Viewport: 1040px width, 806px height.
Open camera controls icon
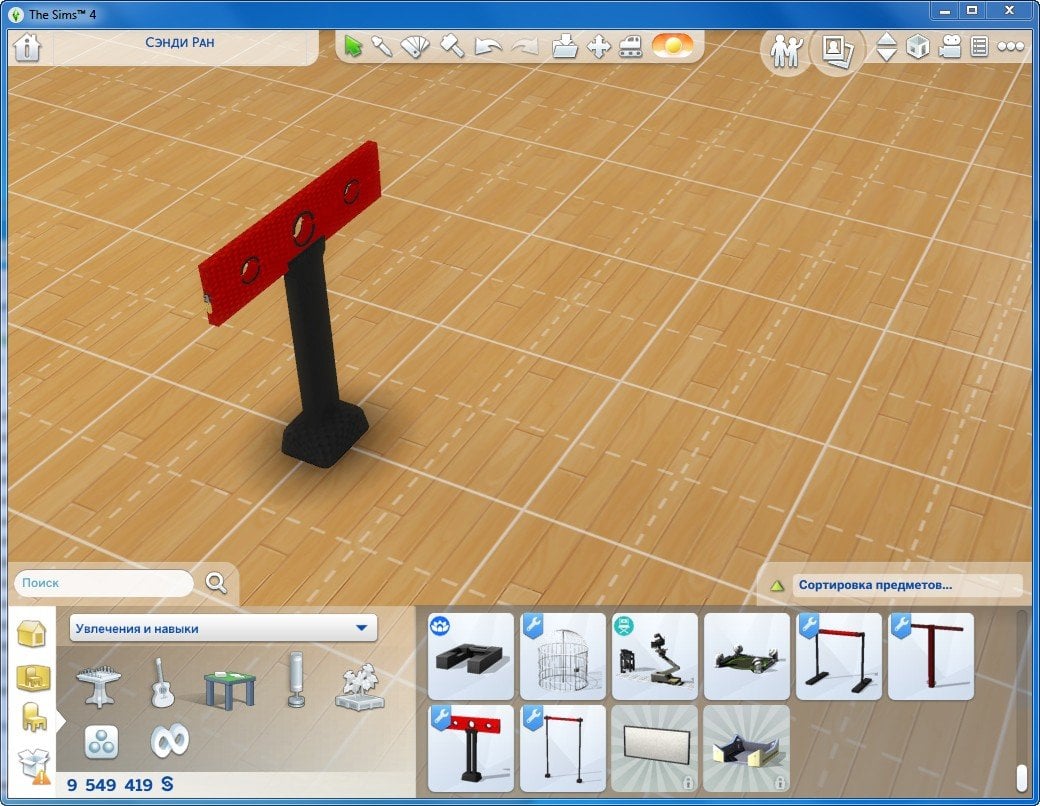(950, 47)
